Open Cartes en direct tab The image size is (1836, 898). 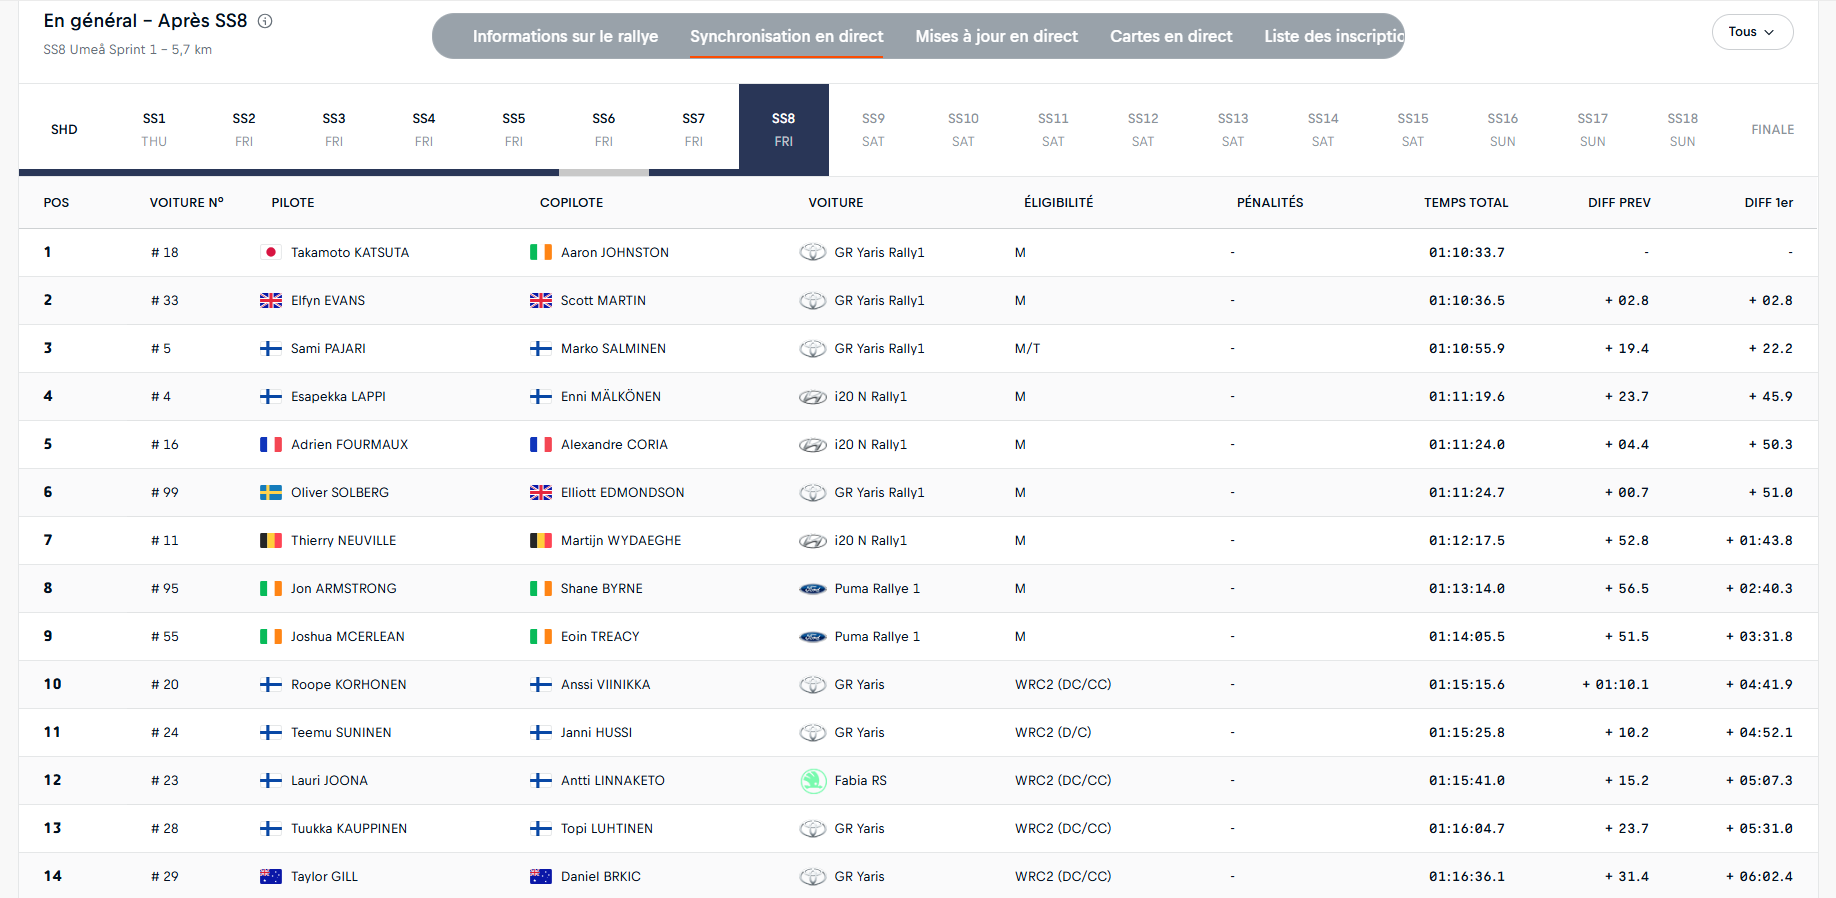pos(1171,36)
